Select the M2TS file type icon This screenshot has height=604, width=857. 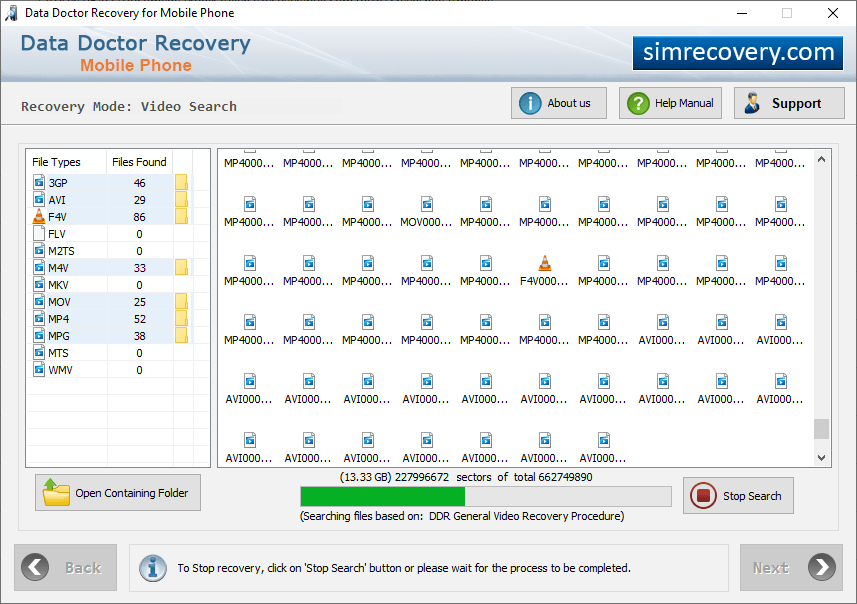[39, 250]
